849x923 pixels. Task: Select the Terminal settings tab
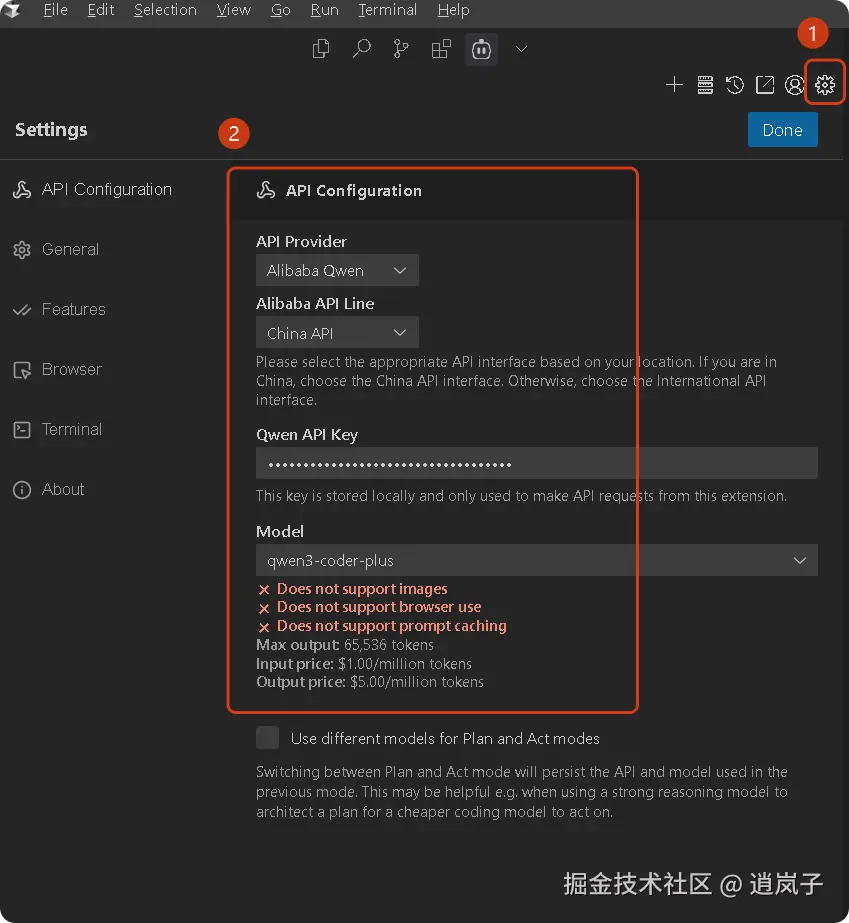(x=58, y=430)
